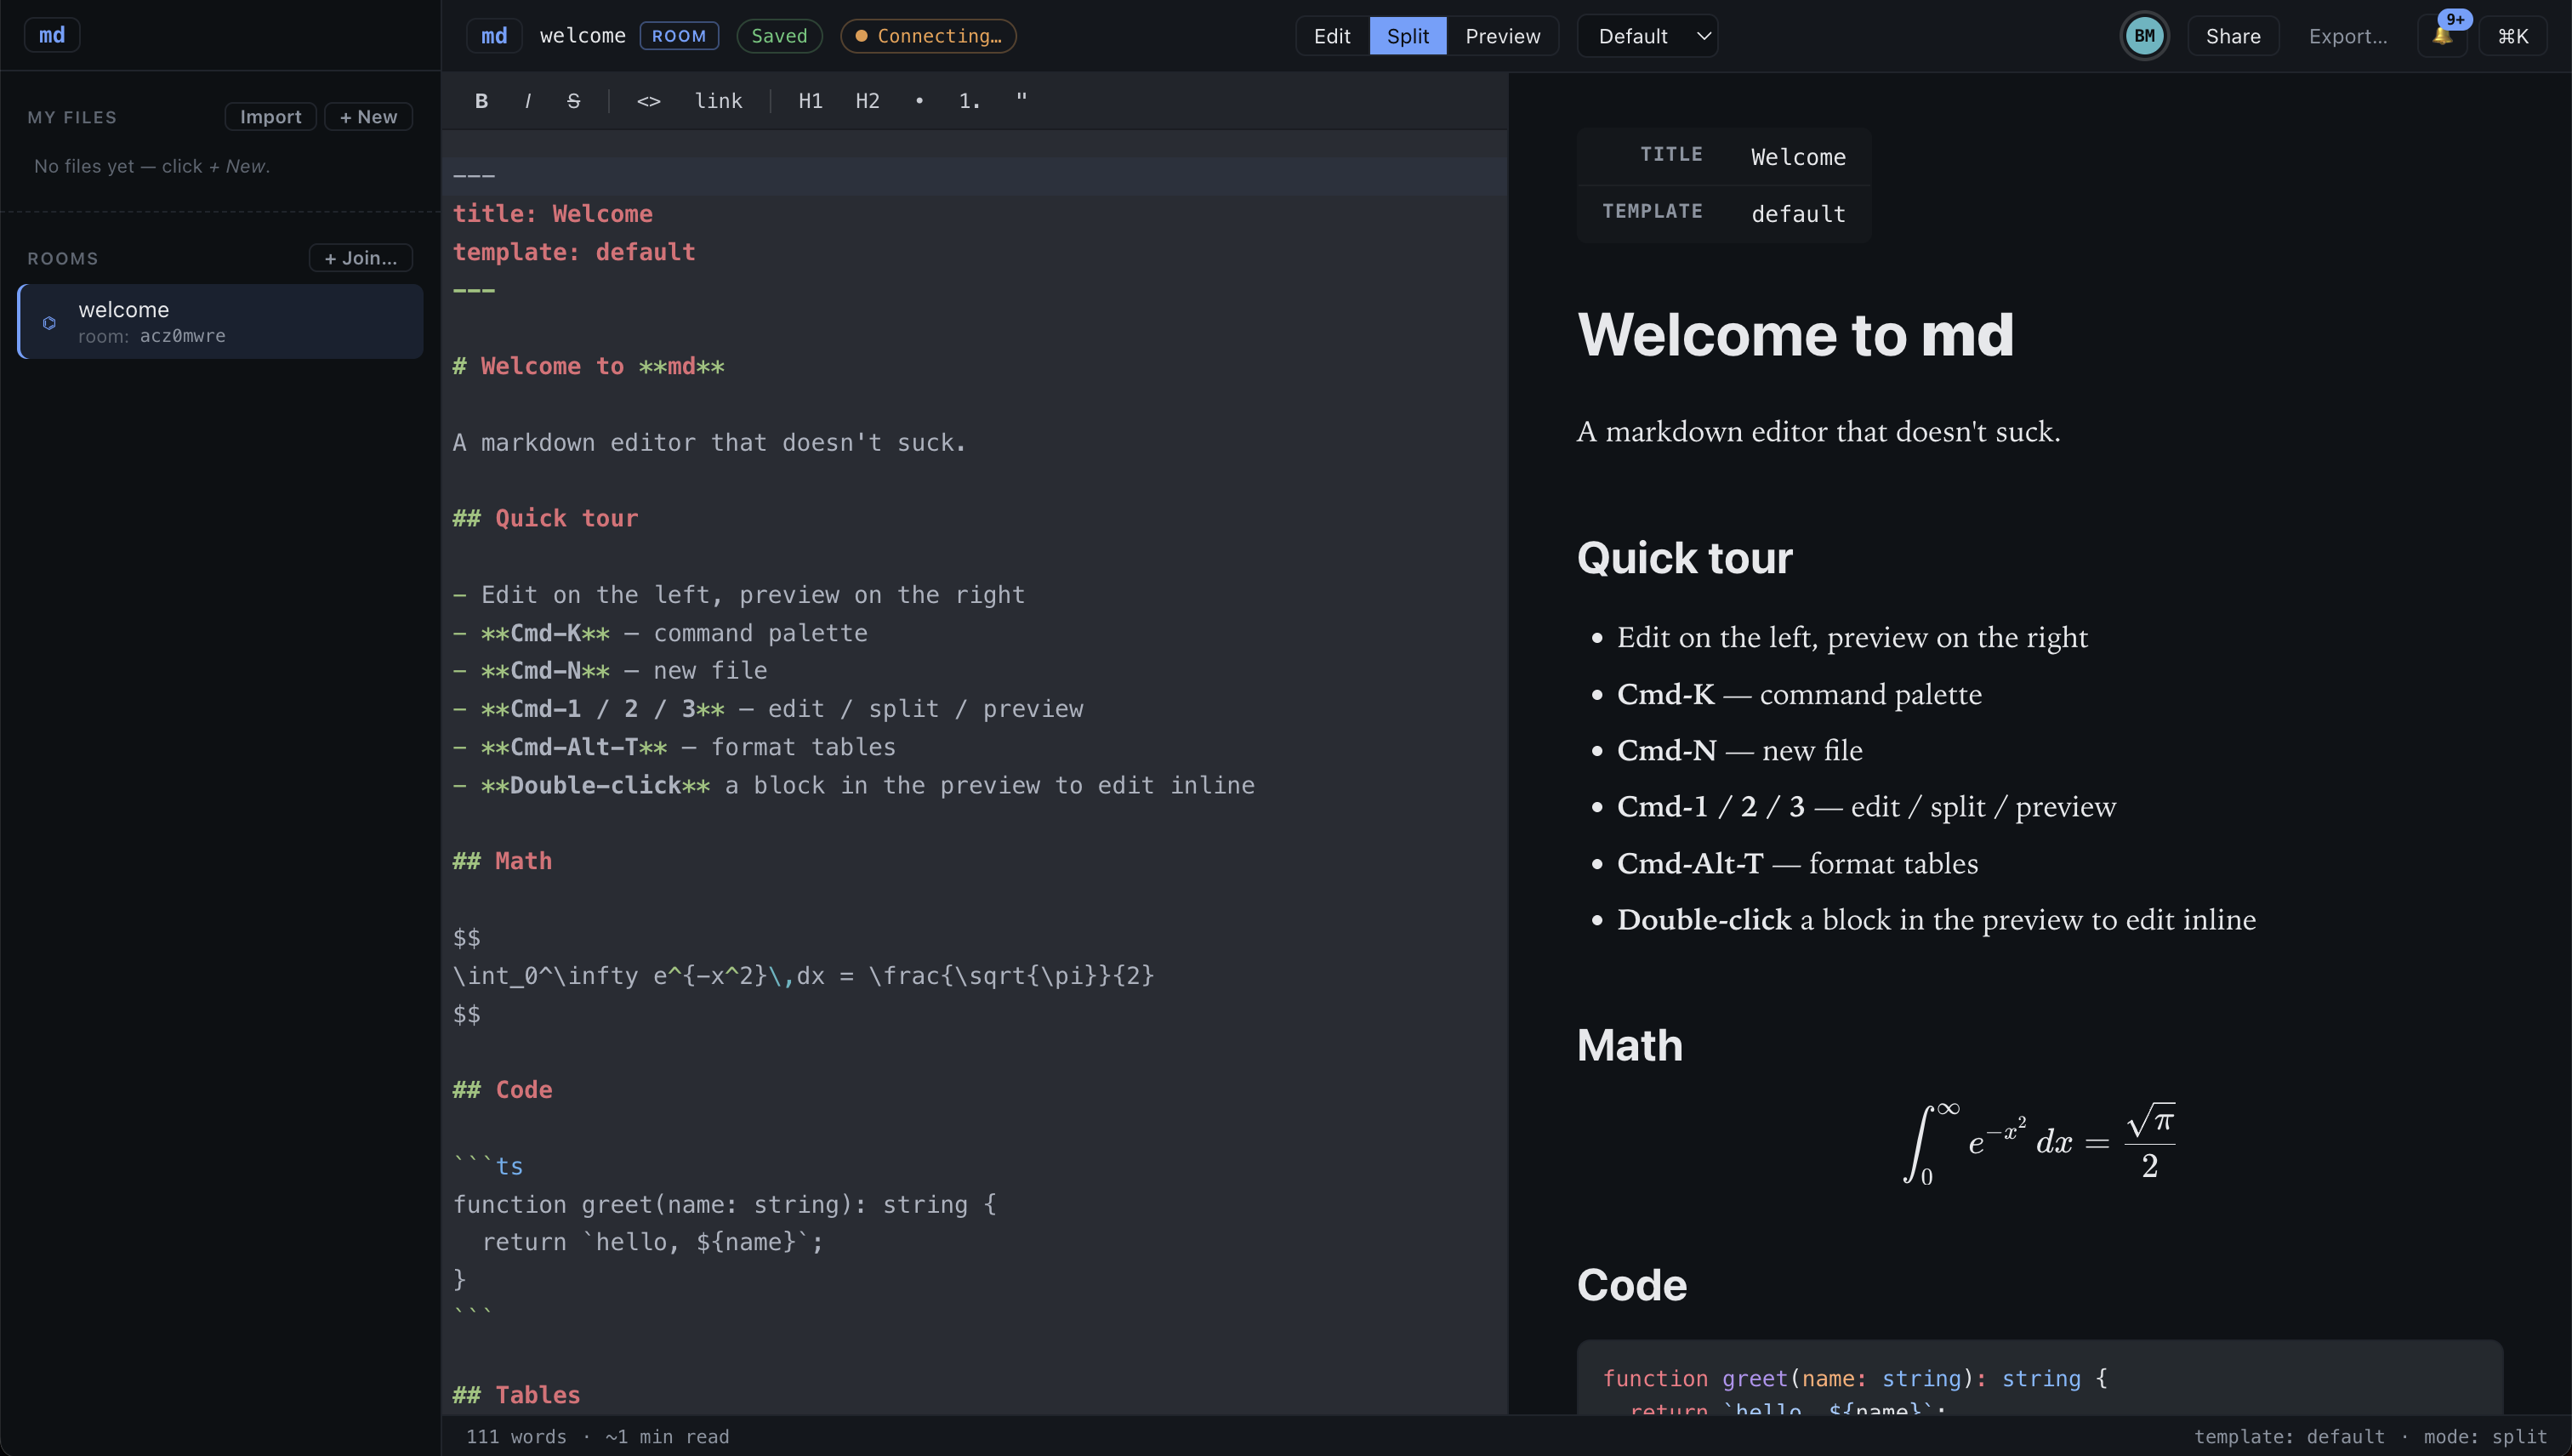This screenshot has height=1456, width=2572.
Task: Open the BM user avatar
Action: [2144, 36]
